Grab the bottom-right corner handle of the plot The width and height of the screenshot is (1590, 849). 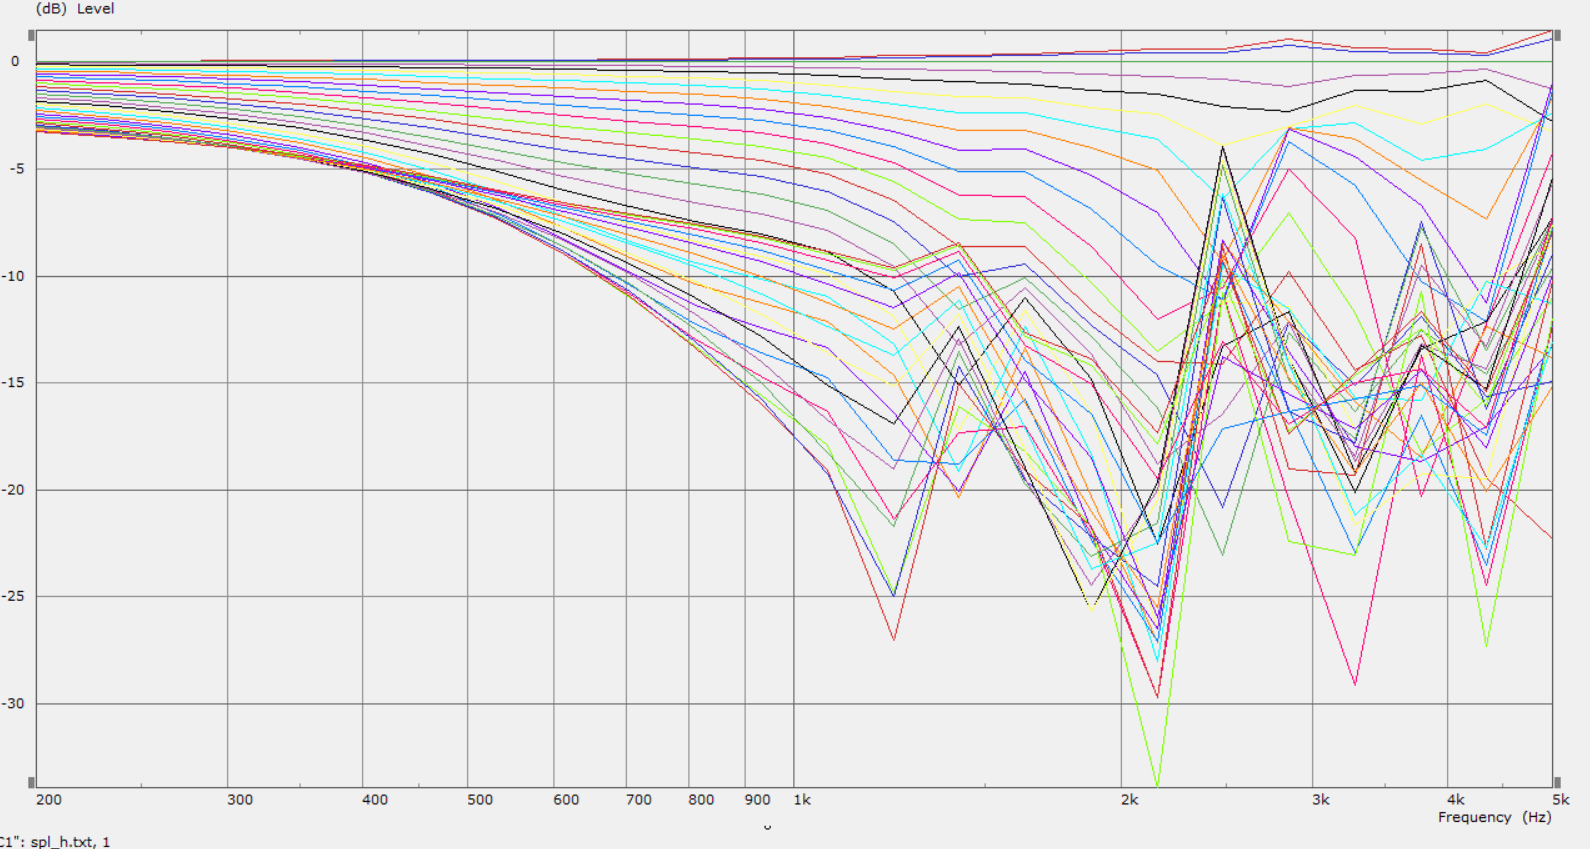pos(1557,783)
